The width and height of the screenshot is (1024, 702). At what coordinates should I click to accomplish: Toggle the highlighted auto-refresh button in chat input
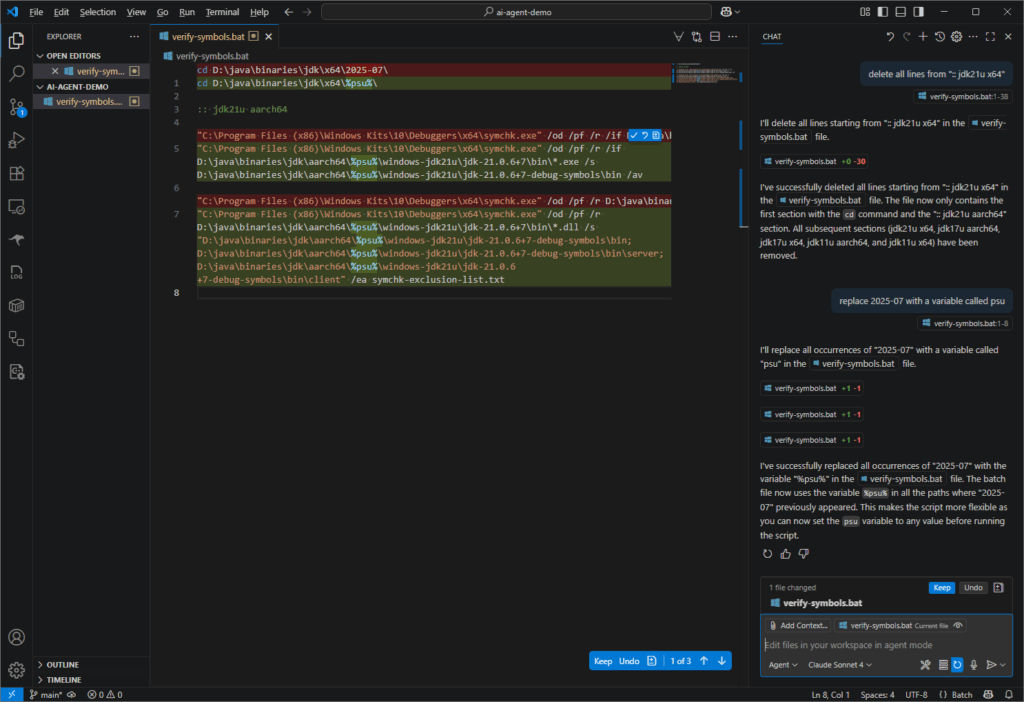tap(957, 665)
